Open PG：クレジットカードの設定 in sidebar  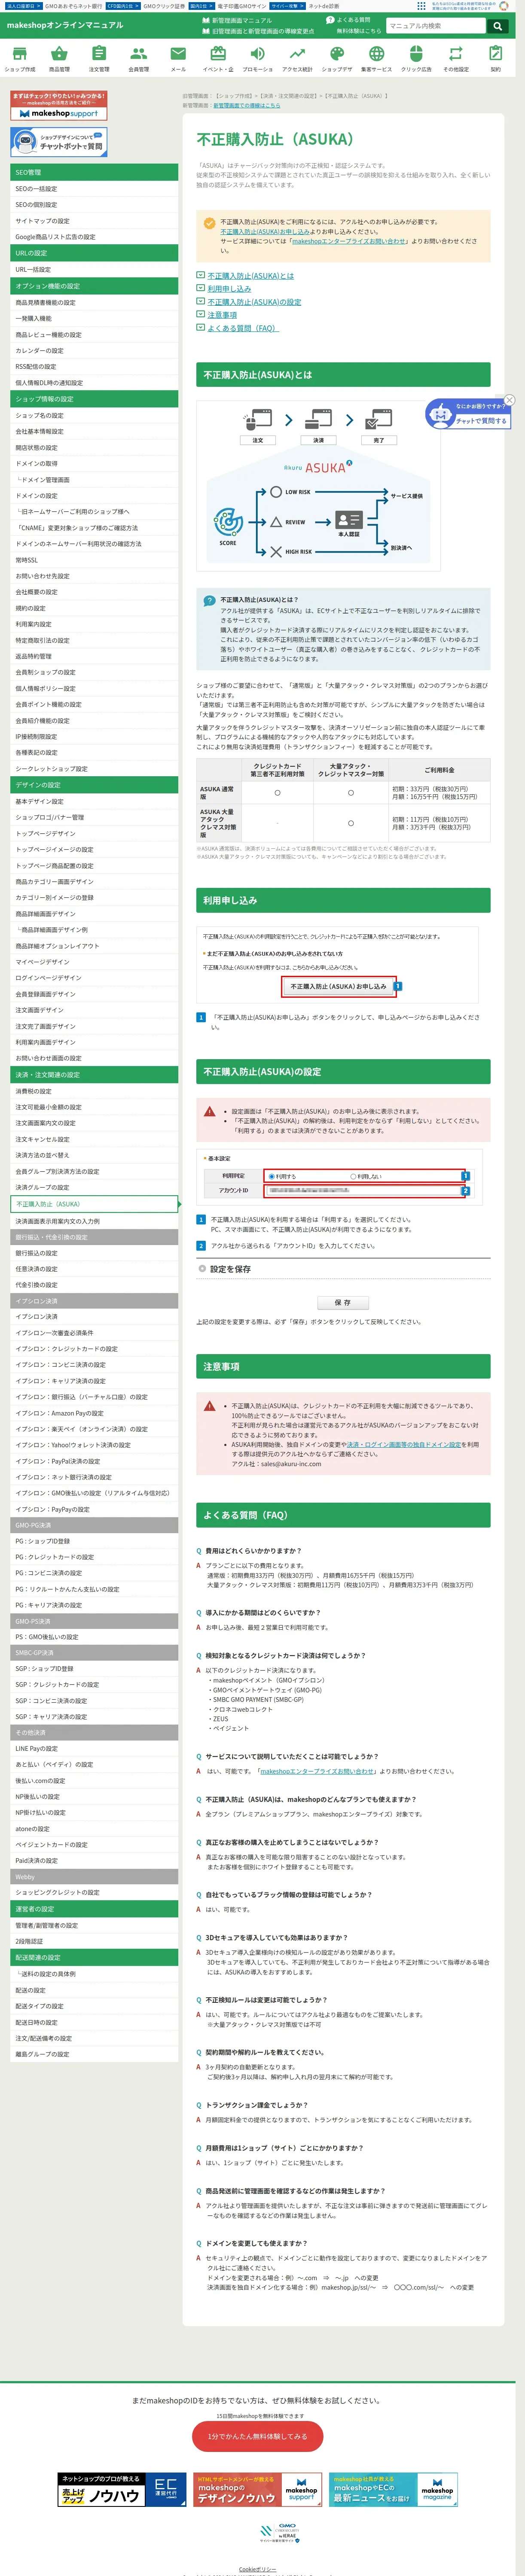pos(94,1557)
